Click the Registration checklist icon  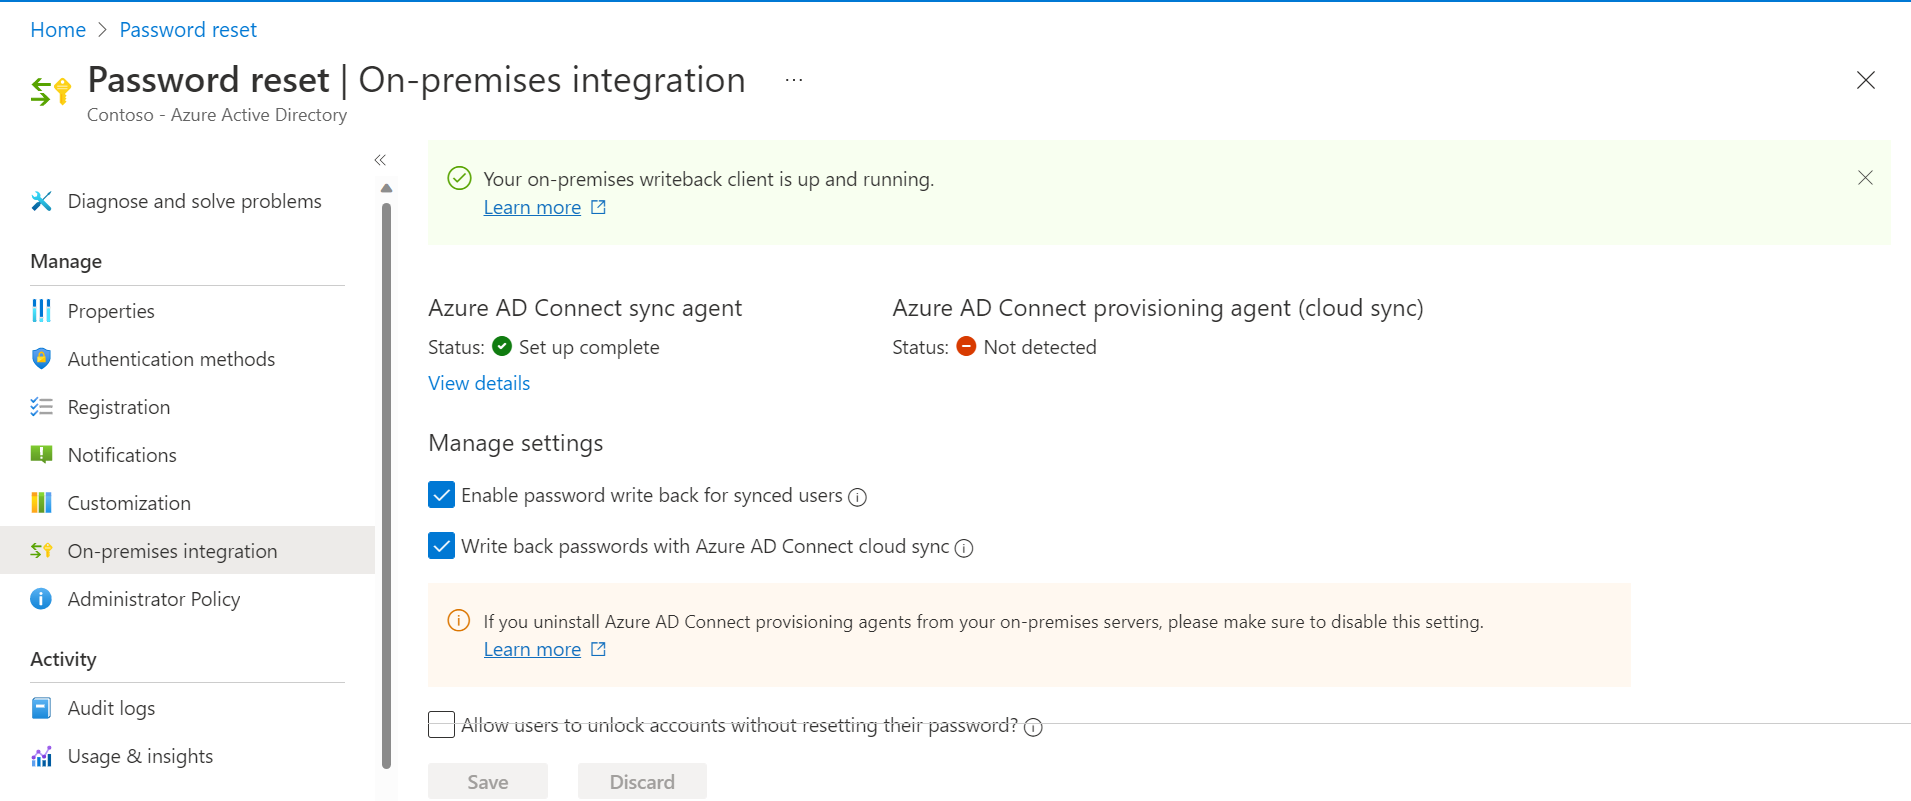pos(41,406)
